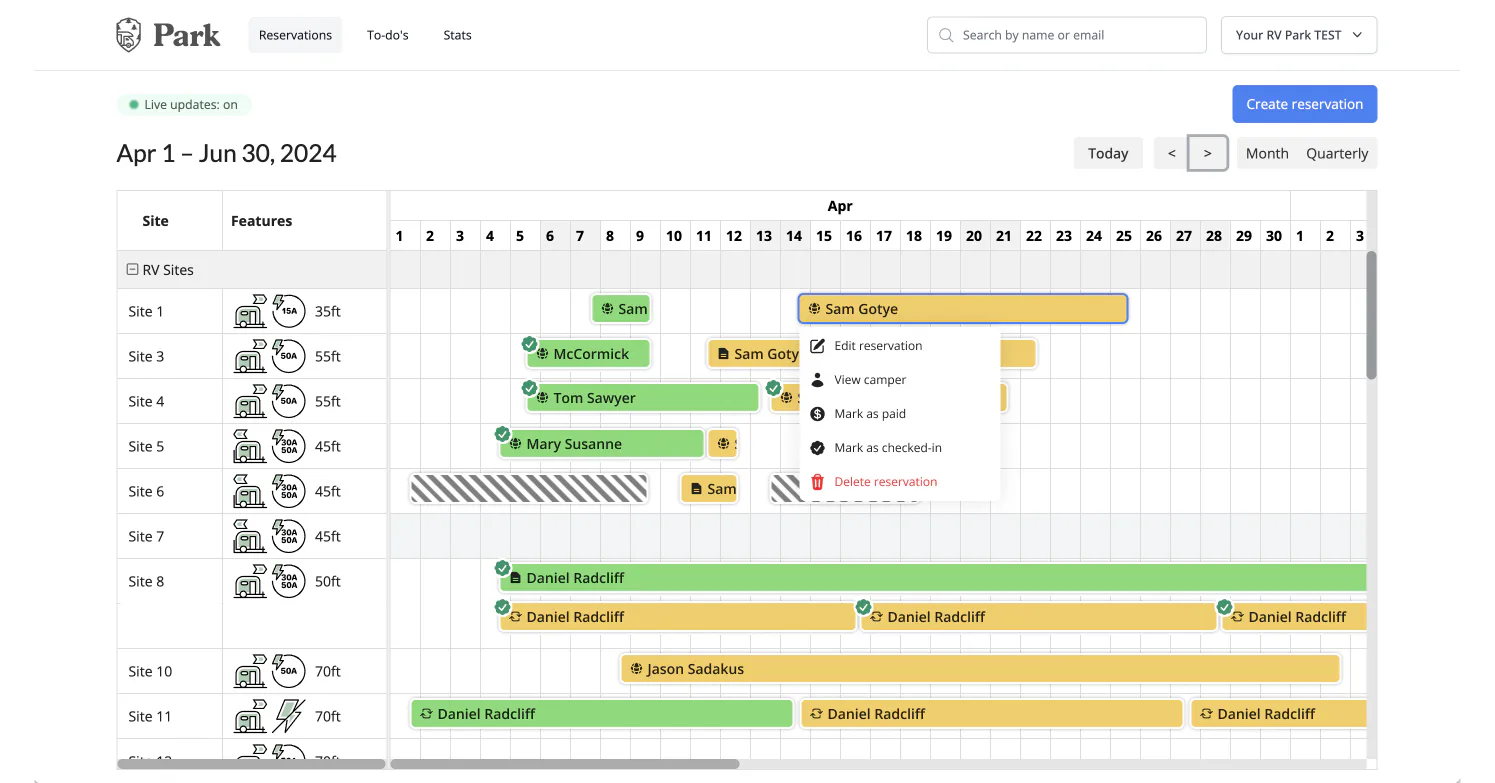This screenshot has height=783, width=1495.
Task: Collapse the RV Sites section
Action: pos(132,269)
